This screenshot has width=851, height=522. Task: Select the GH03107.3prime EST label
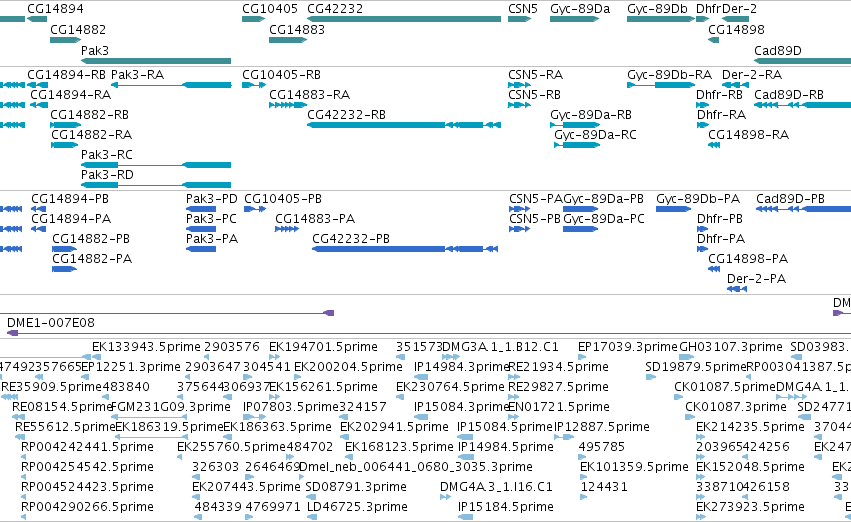coord(731,347)
